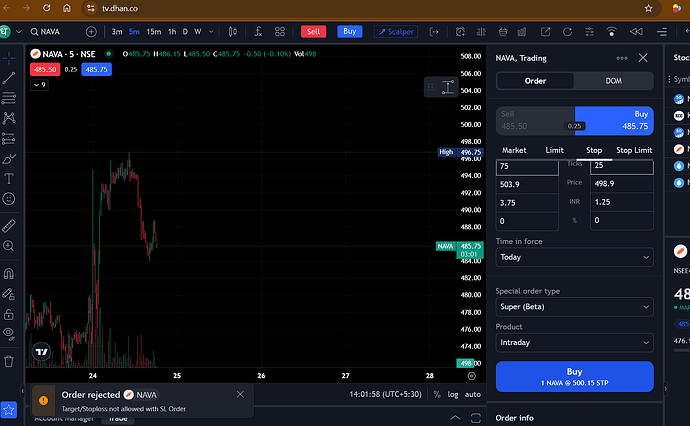Select the Stop Limit order type
The width and height of the screenshot is (690, 426).
click(x=634, y=151)
